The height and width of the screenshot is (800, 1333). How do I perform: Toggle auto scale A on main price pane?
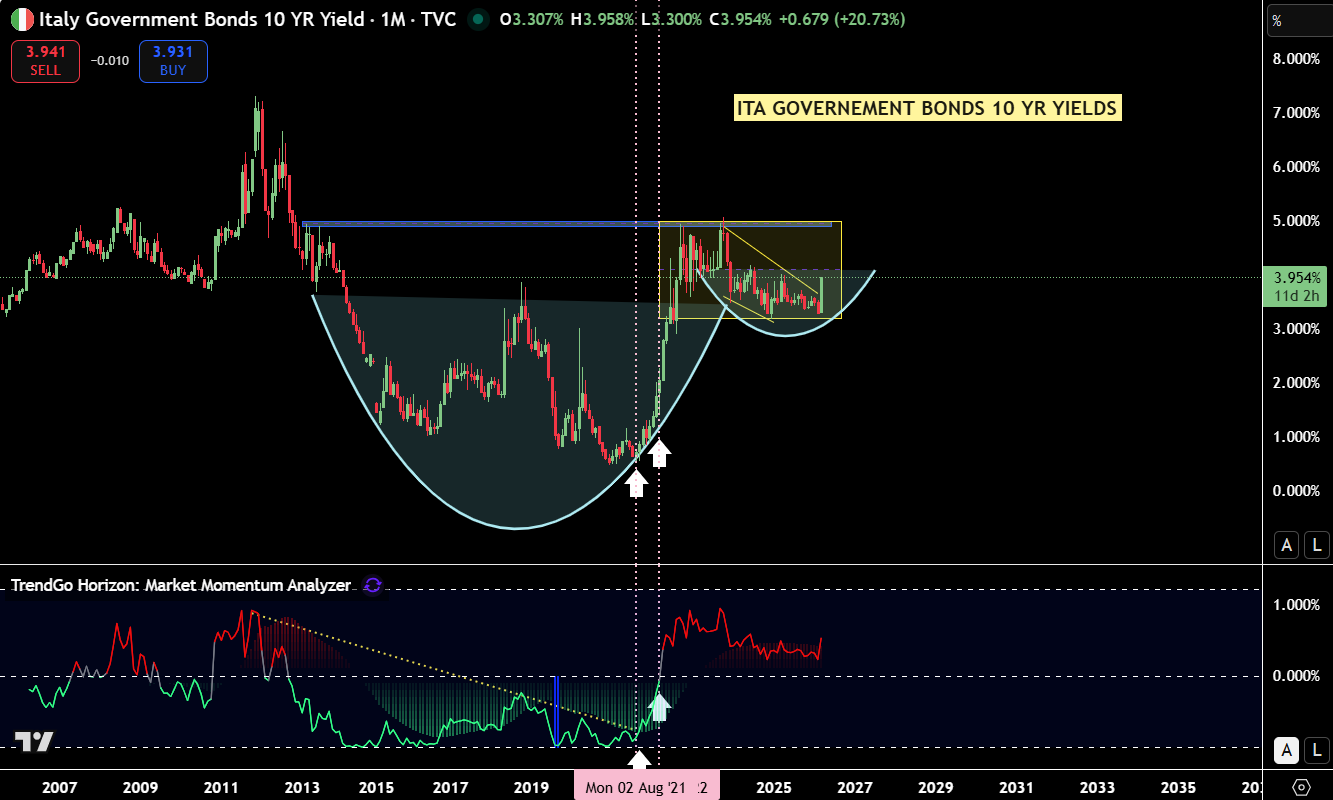click(1286, 545)
